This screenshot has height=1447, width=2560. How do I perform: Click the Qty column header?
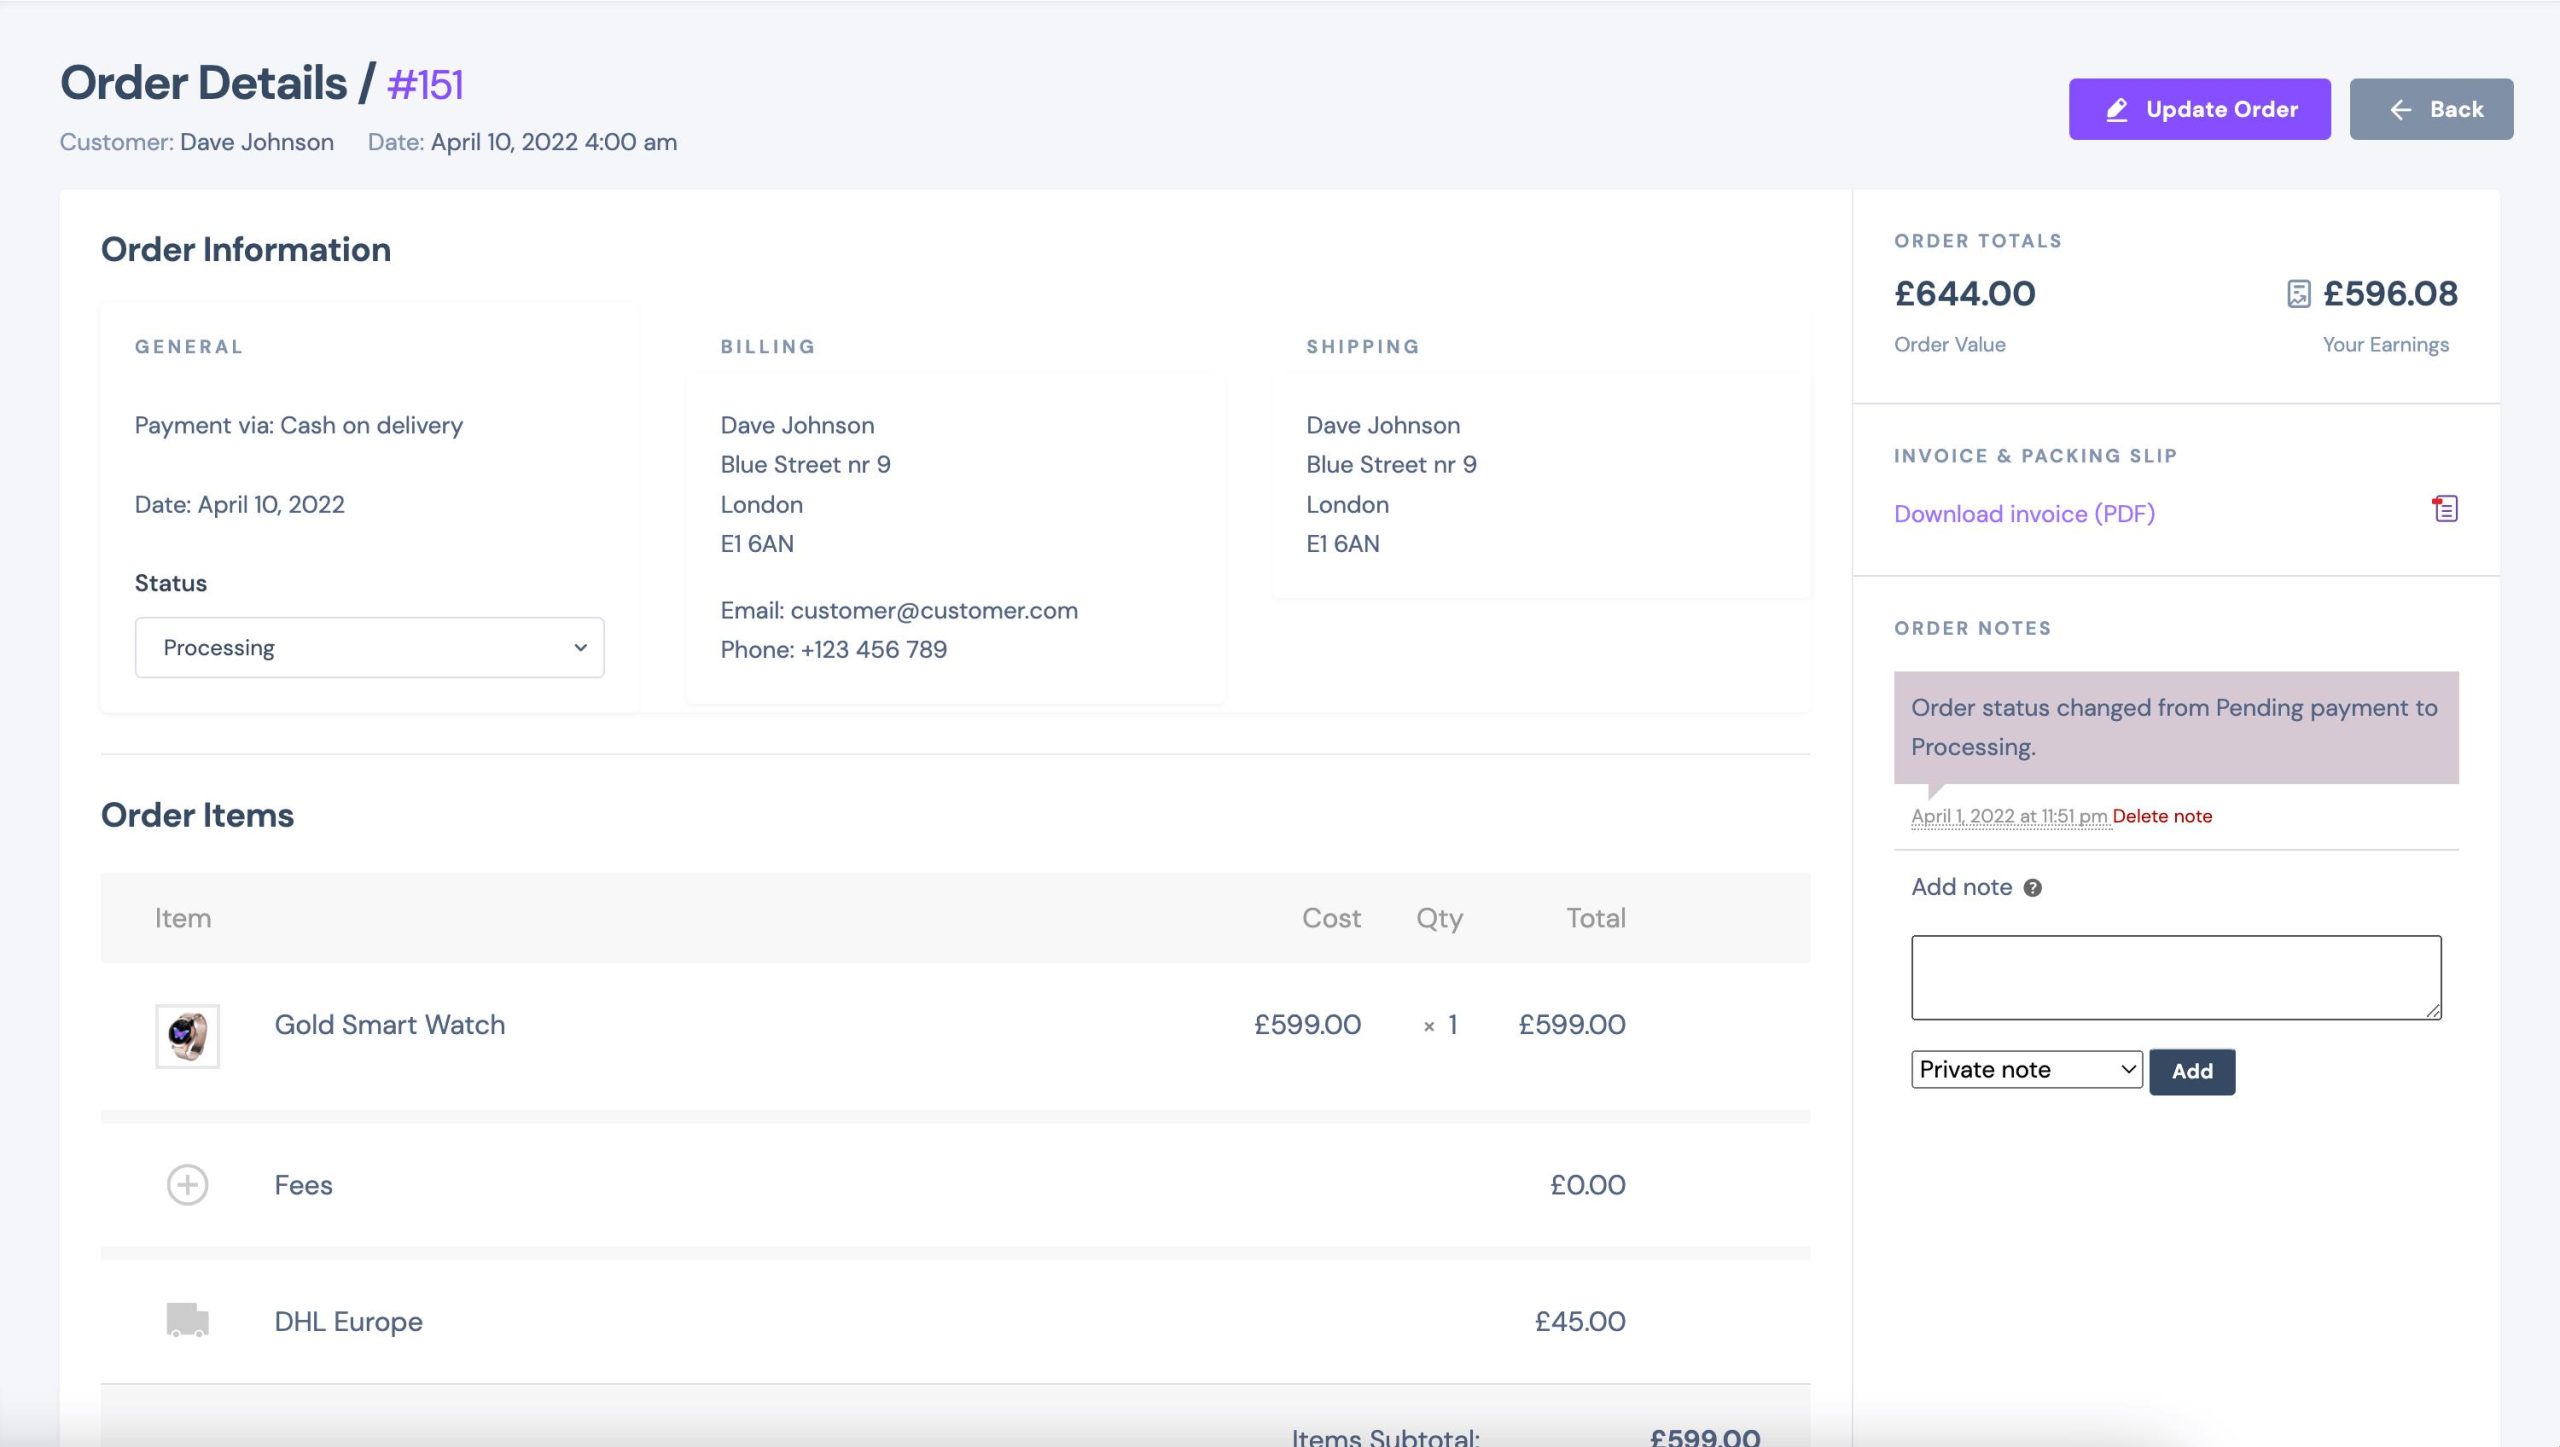1439,918
